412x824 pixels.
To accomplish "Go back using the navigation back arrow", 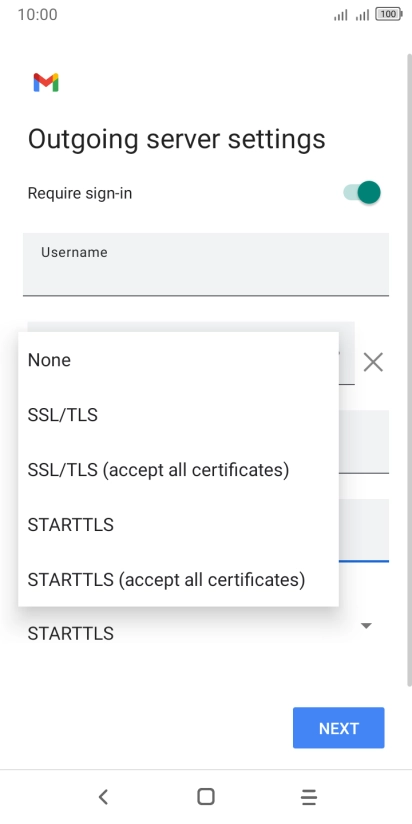I will (103, 797).
